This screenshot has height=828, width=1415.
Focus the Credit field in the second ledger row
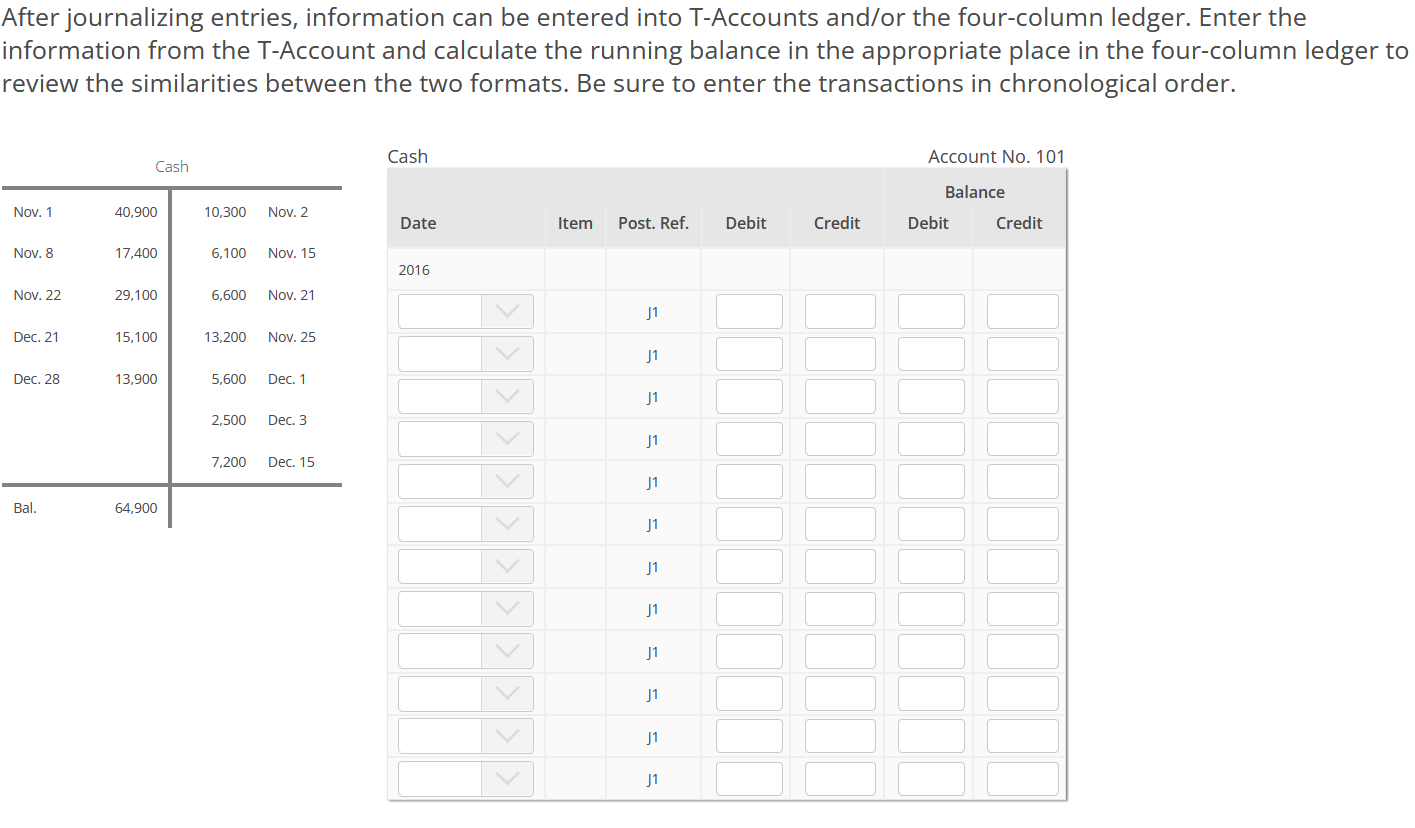tap(840, 354)
